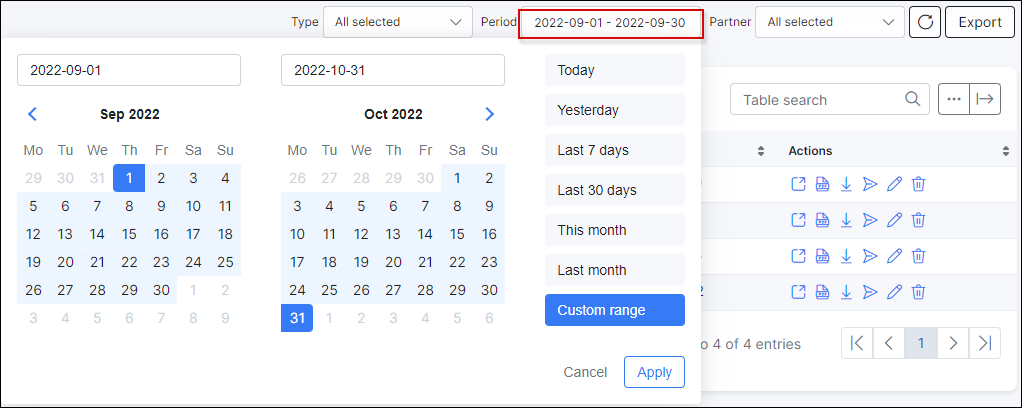
Task: Select the Last 7 days preset
Action: click(615, 151)
